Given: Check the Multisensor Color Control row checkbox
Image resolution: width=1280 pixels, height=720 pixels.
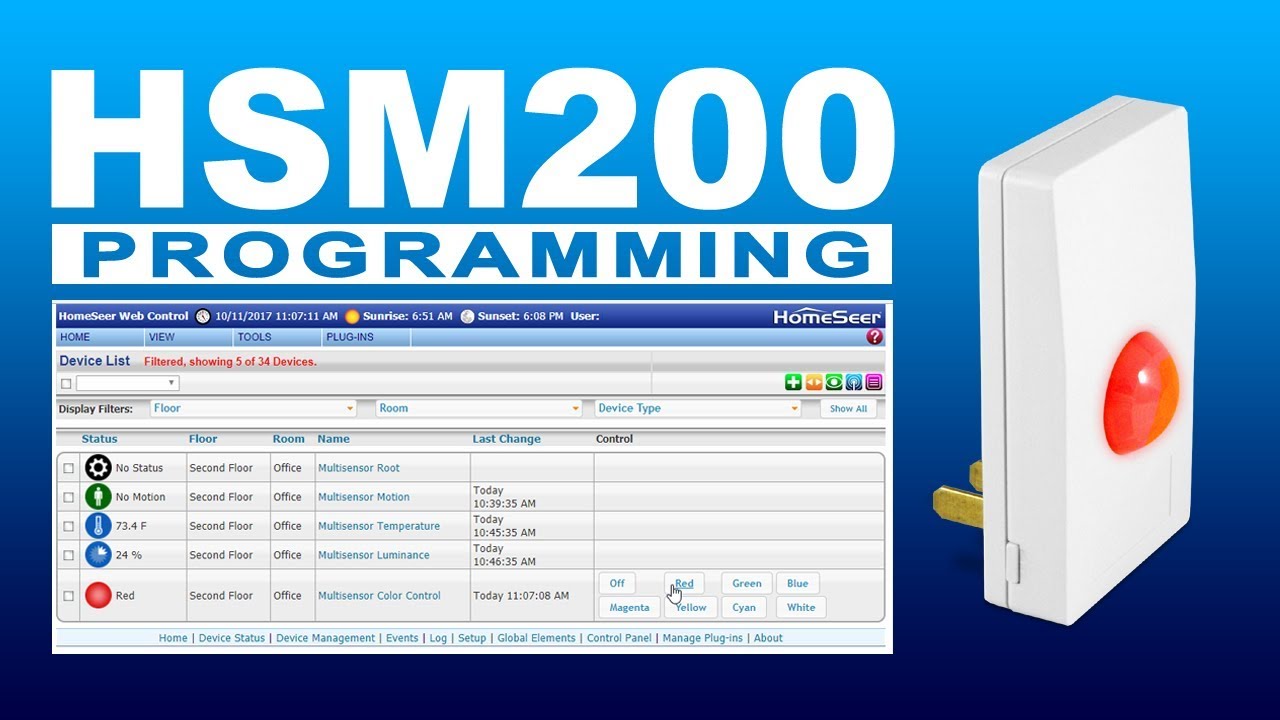Looking at the screenshot, I should [x=68, y=596].
